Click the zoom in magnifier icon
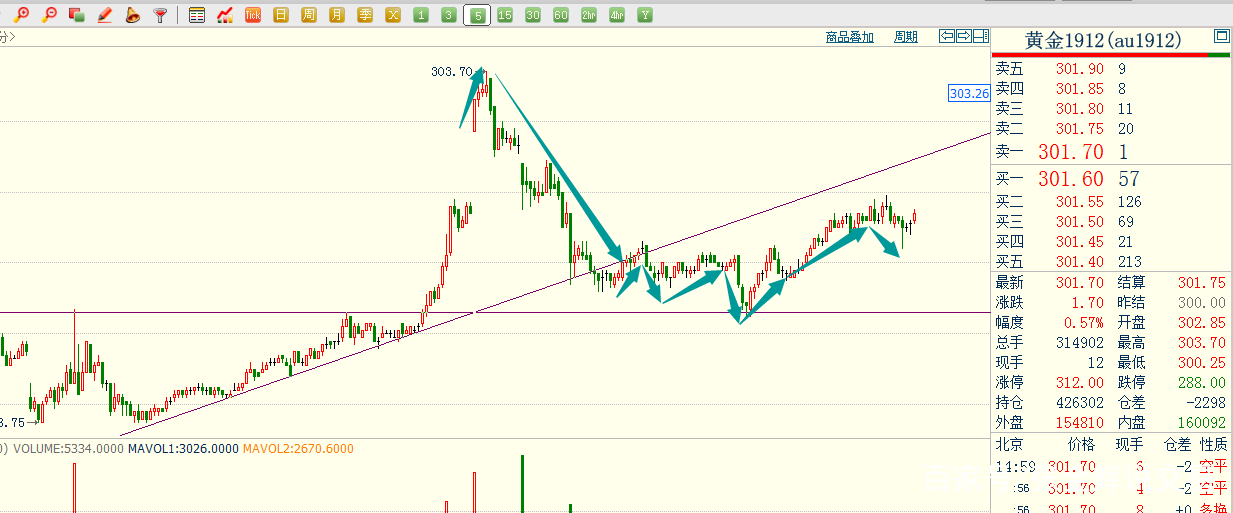Screen dimensions: 1233x513 pyautogui.click(x=22, y=15)
